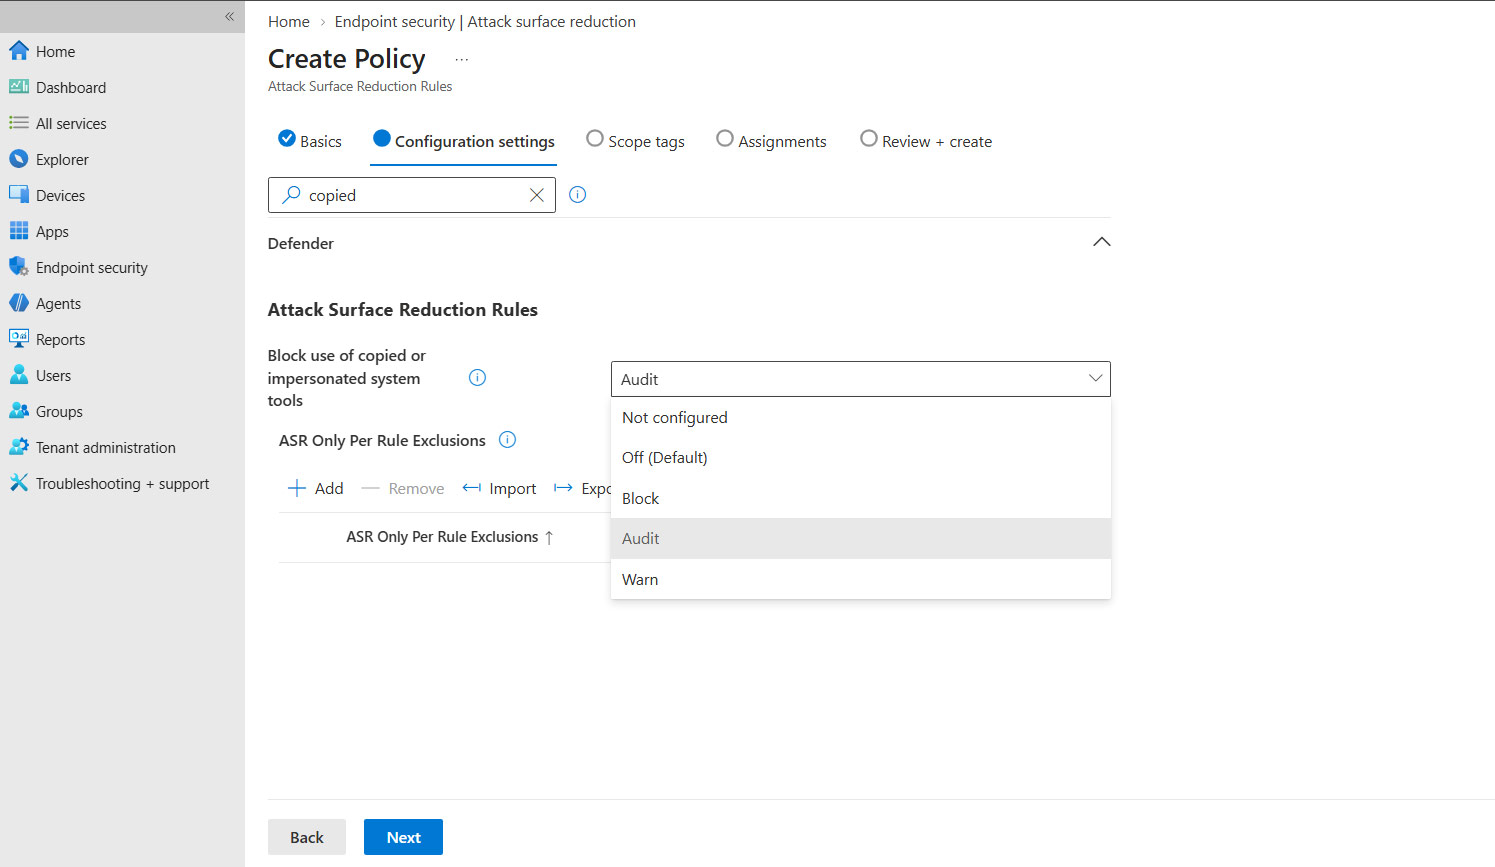Clear the search box with X icon
The height and width of the screenshot is (867, 1495).
click(537, 195)
